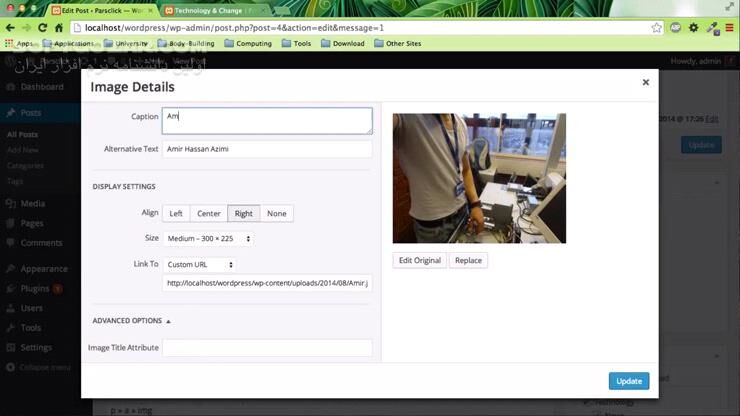Bookmark page with star icon
740x416 pixels.
click(x=656, y=28)
